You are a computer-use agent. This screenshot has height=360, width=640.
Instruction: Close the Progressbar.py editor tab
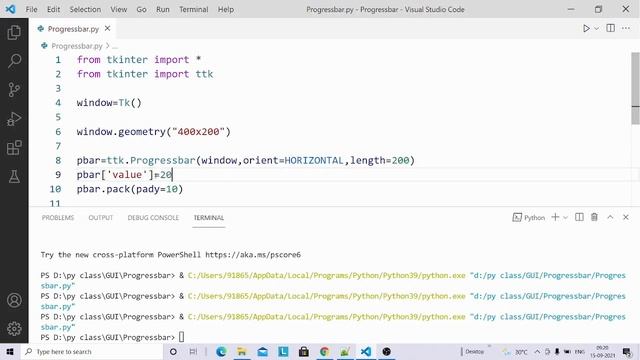(107, 29)
